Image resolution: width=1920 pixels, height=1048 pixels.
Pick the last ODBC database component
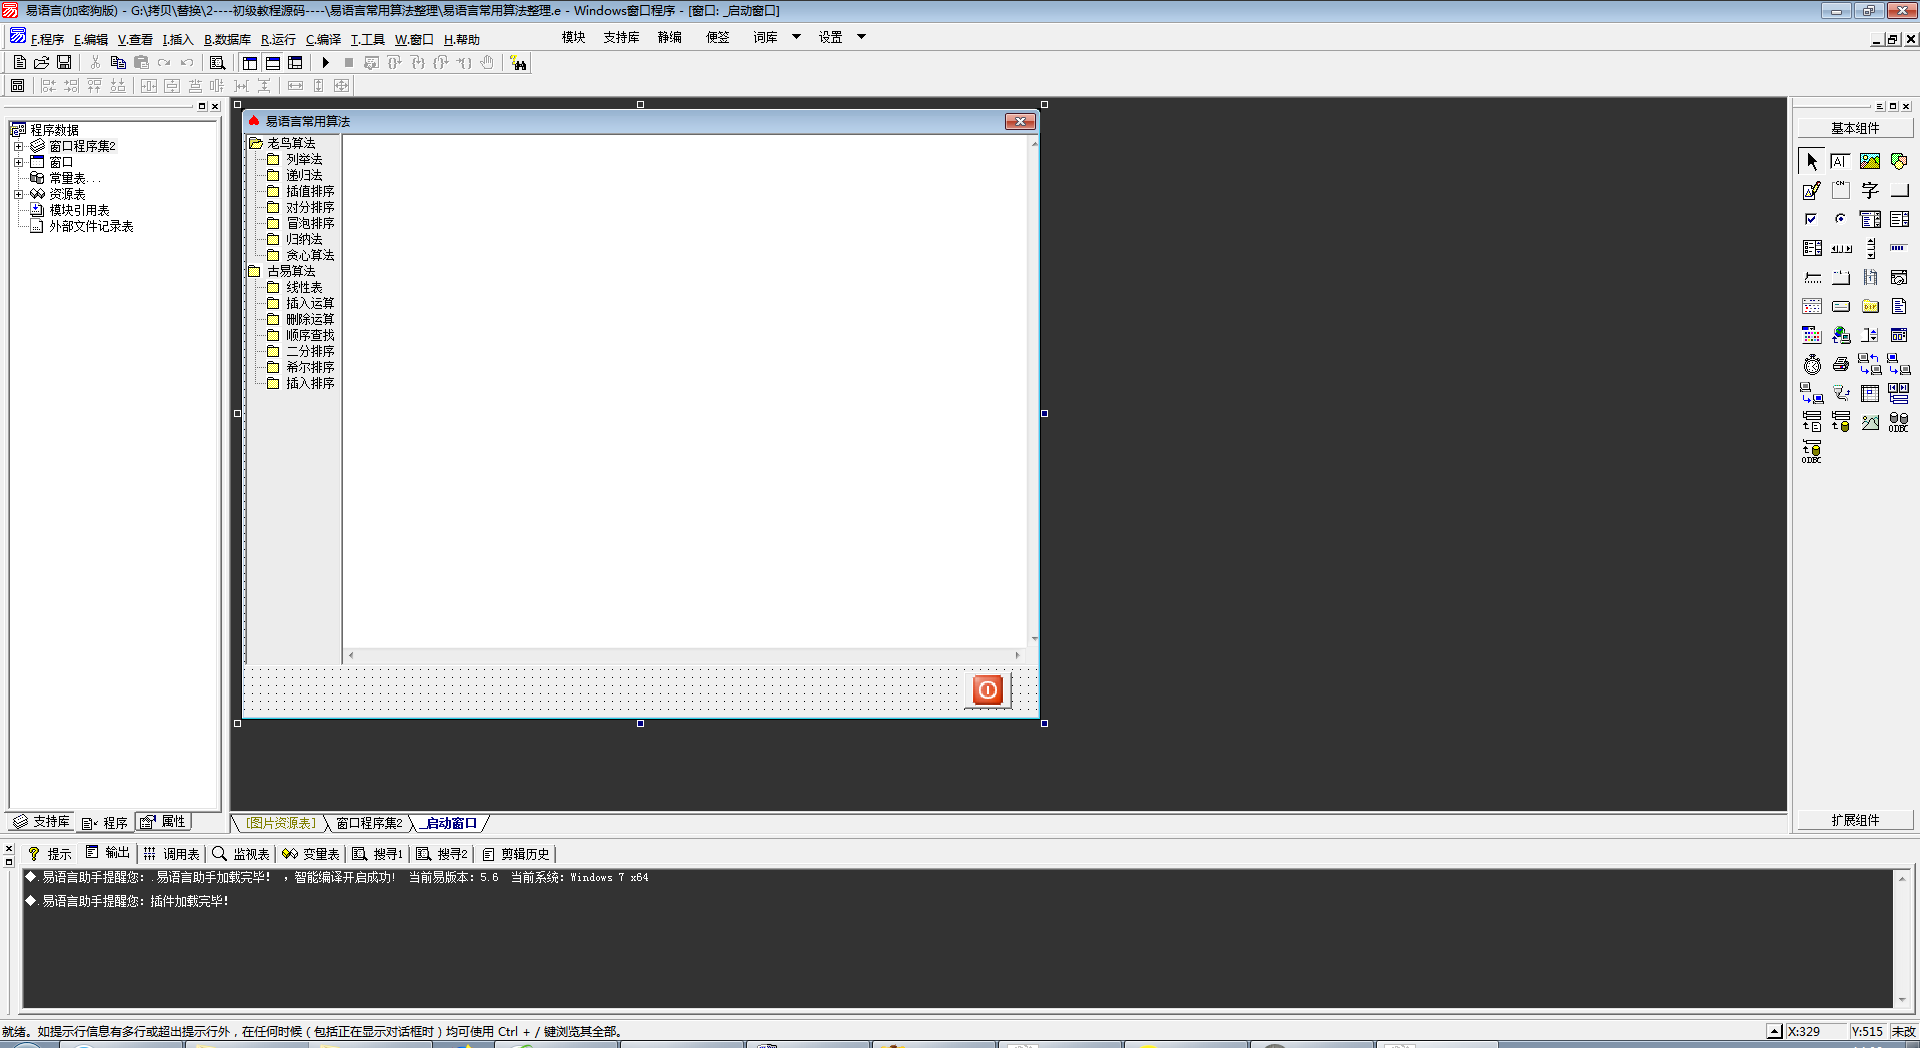coord(1812,451)
